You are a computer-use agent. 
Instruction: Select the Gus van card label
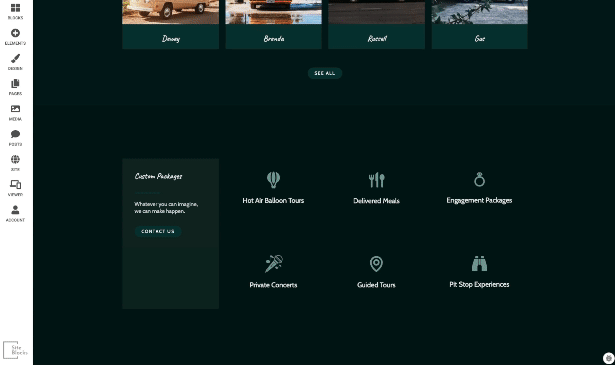click(x=480, y=38)
